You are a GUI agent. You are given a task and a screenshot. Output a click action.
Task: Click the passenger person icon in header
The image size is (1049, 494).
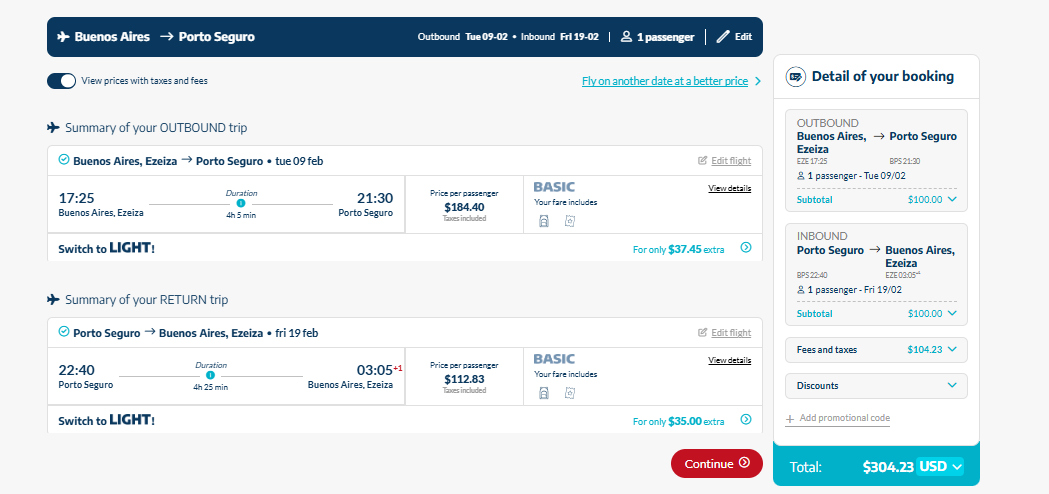[x=626, y=37]
